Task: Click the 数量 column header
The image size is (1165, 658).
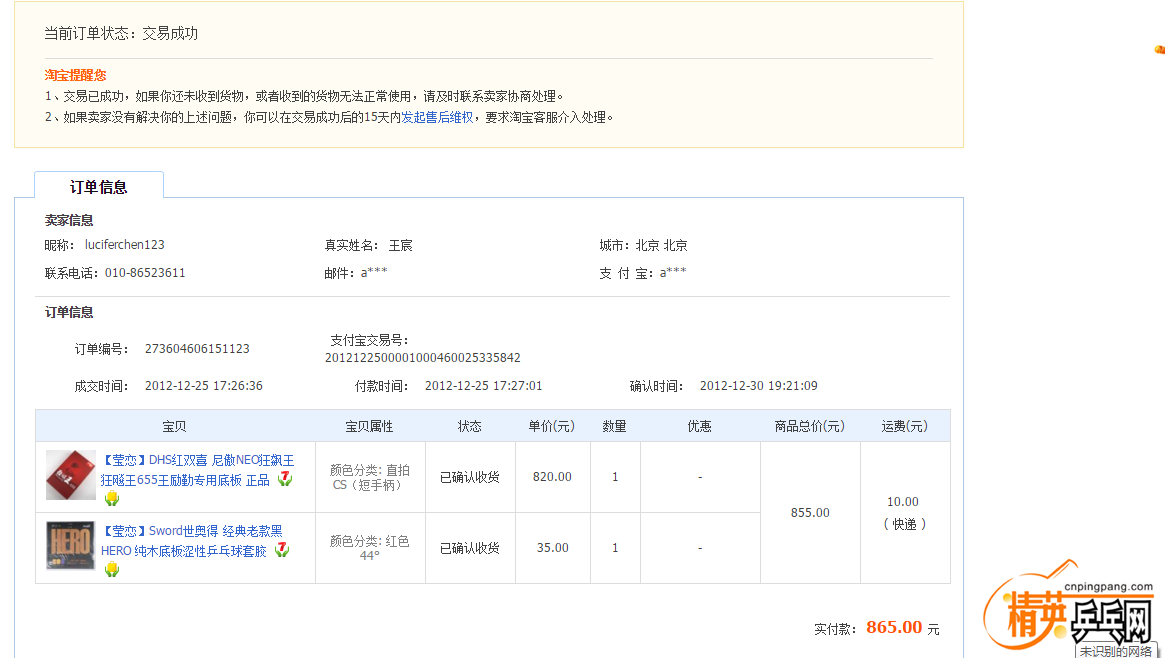Action: click(614, 426)
